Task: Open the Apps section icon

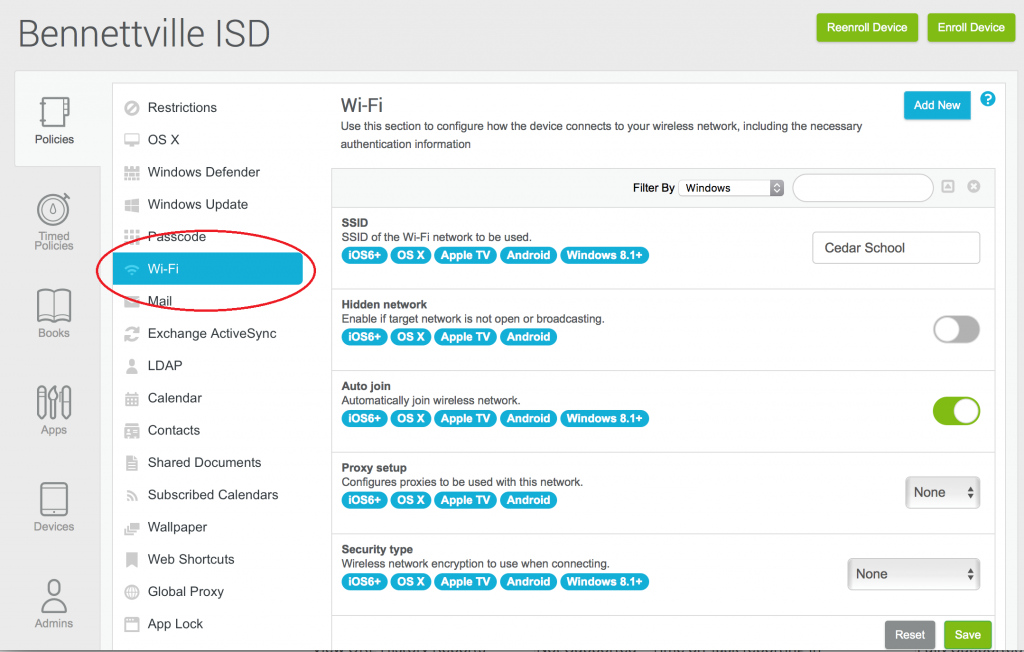Action: point(54,402)
